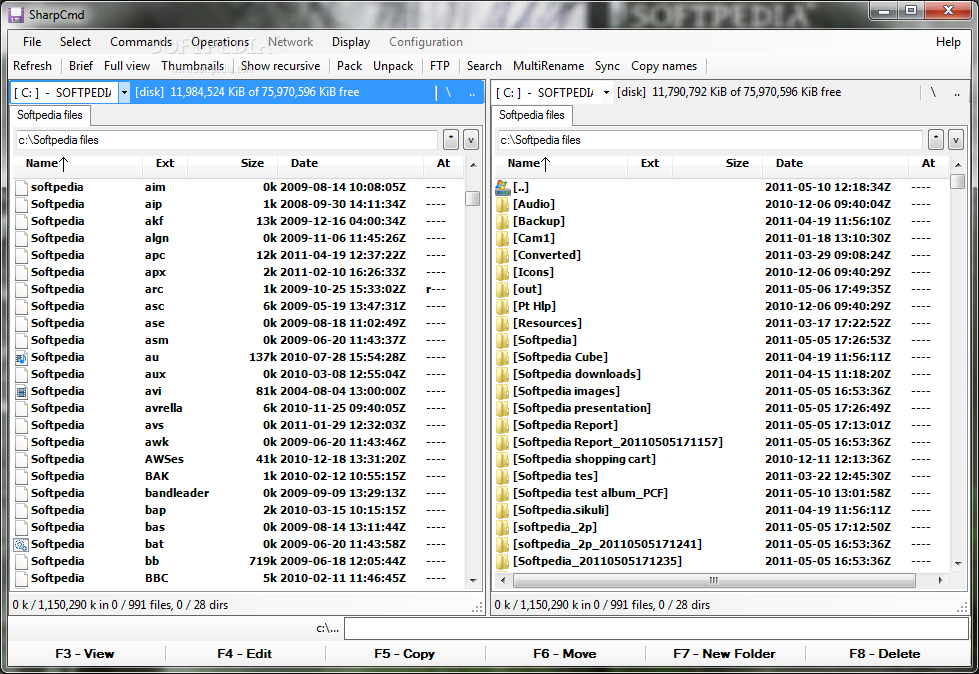Click left panel scroll down arrow
979x674 pixels.
[473, 580]
